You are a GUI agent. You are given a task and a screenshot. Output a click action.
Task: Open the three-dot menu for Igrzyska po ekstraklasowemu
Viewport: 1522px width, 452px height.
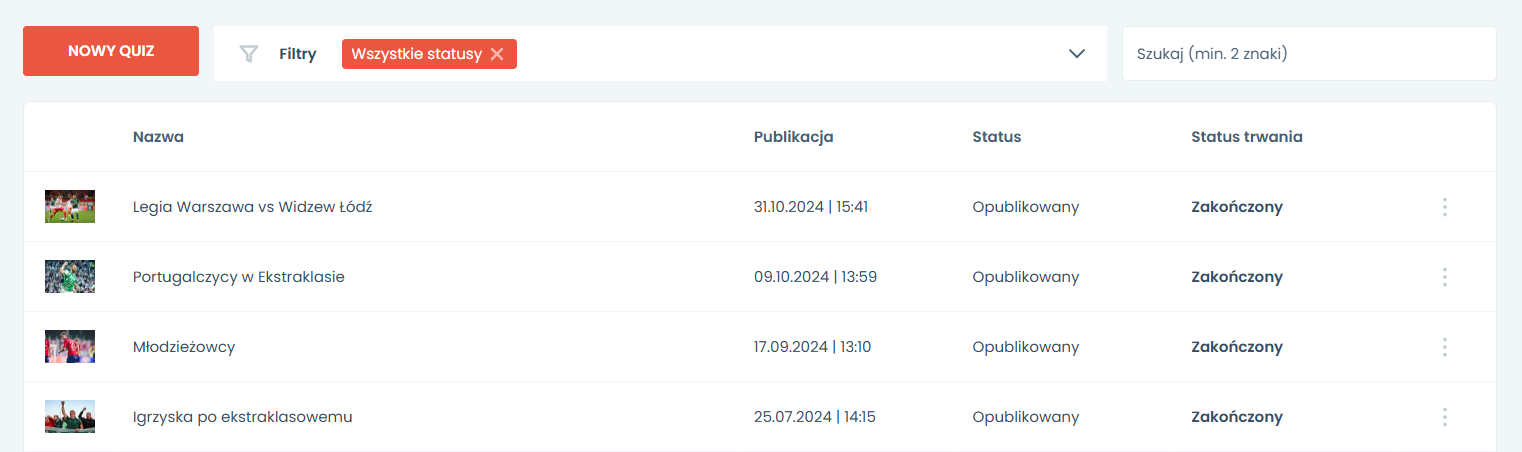1444,417
